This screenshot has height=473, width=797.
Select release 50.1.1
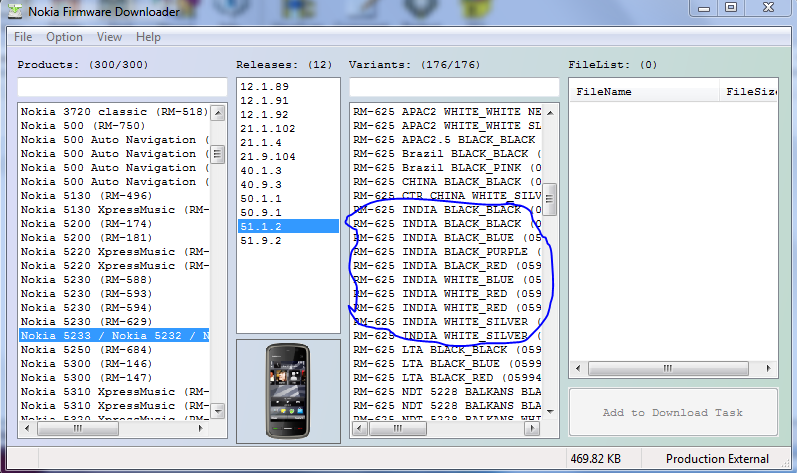(288, 199)
